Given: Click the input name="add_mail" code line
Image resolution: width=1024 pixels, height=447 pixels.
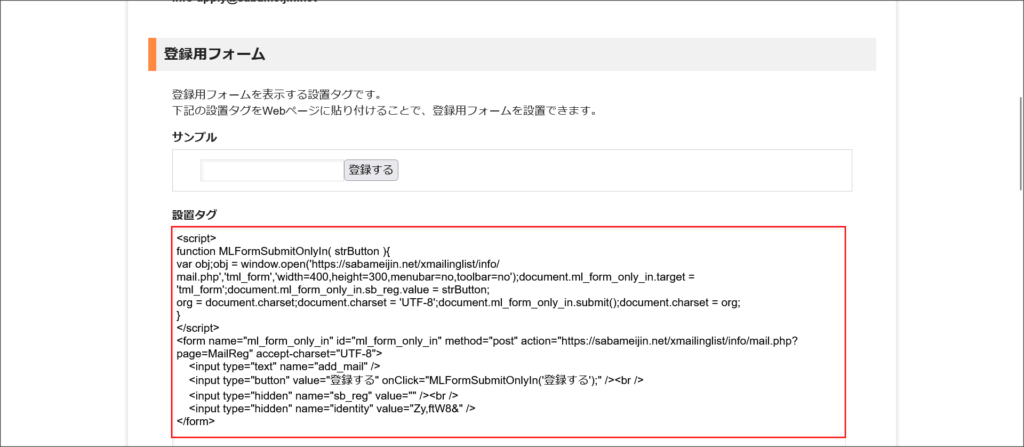Looking at the screenshot, I should point(284,367).
